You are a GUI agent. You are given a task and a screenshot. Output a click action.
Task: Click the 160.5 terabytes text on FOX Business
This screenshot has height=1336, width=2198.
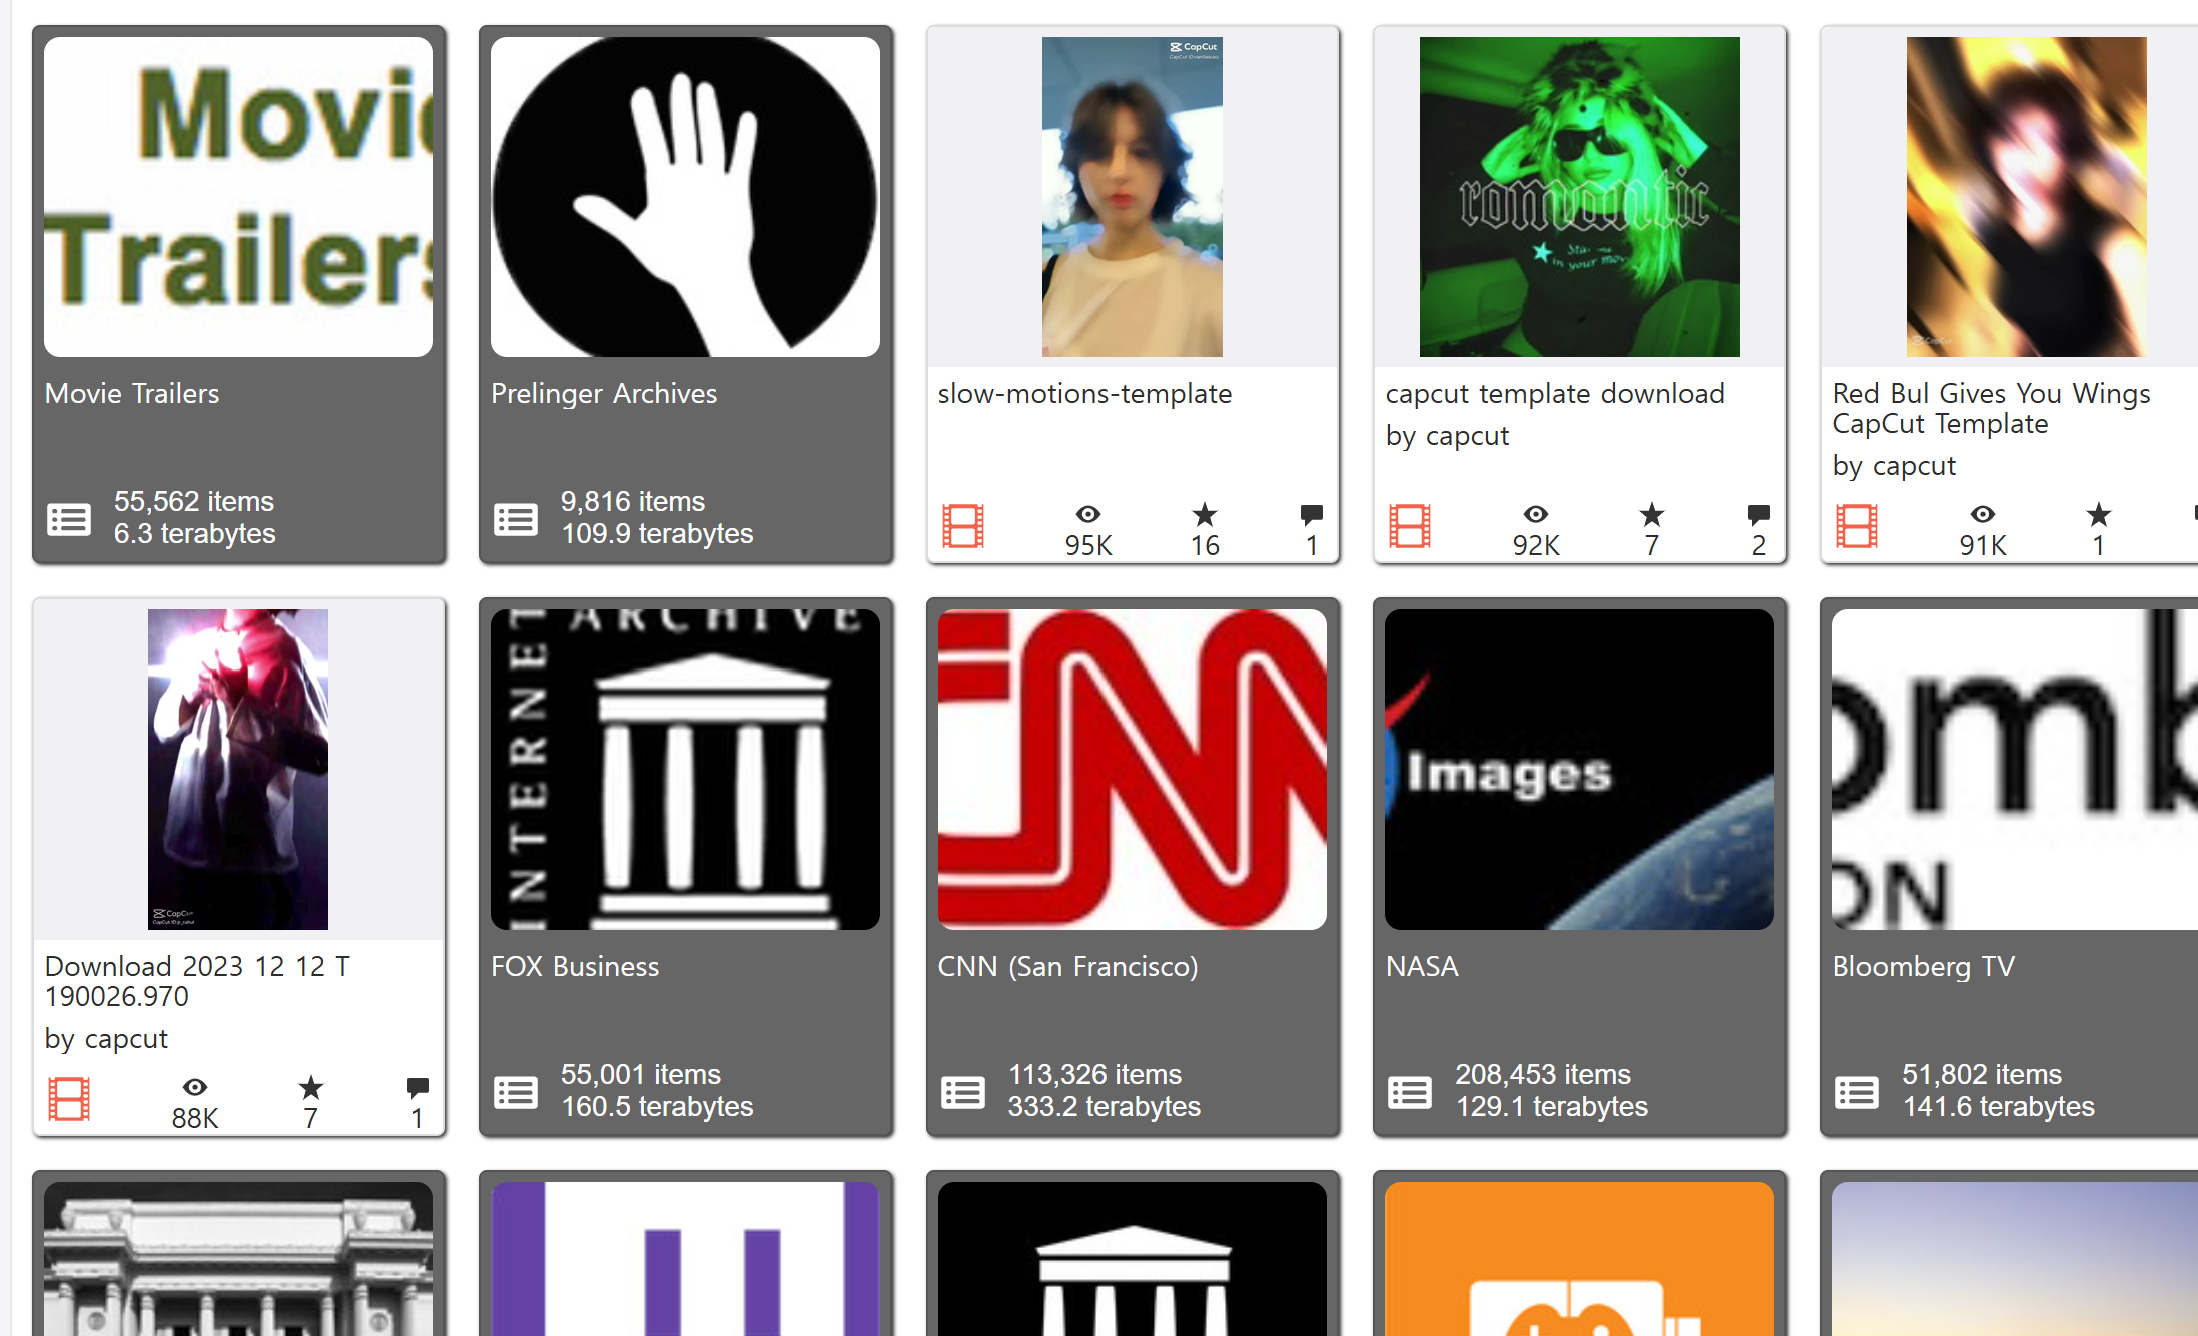[657, 1107]
